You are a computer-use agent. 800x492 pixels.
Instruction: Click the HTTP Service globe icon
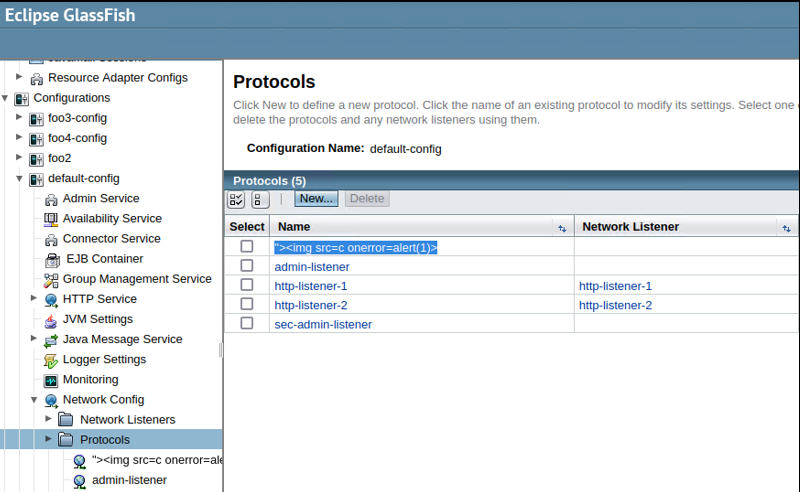click(x=51, y=300)
